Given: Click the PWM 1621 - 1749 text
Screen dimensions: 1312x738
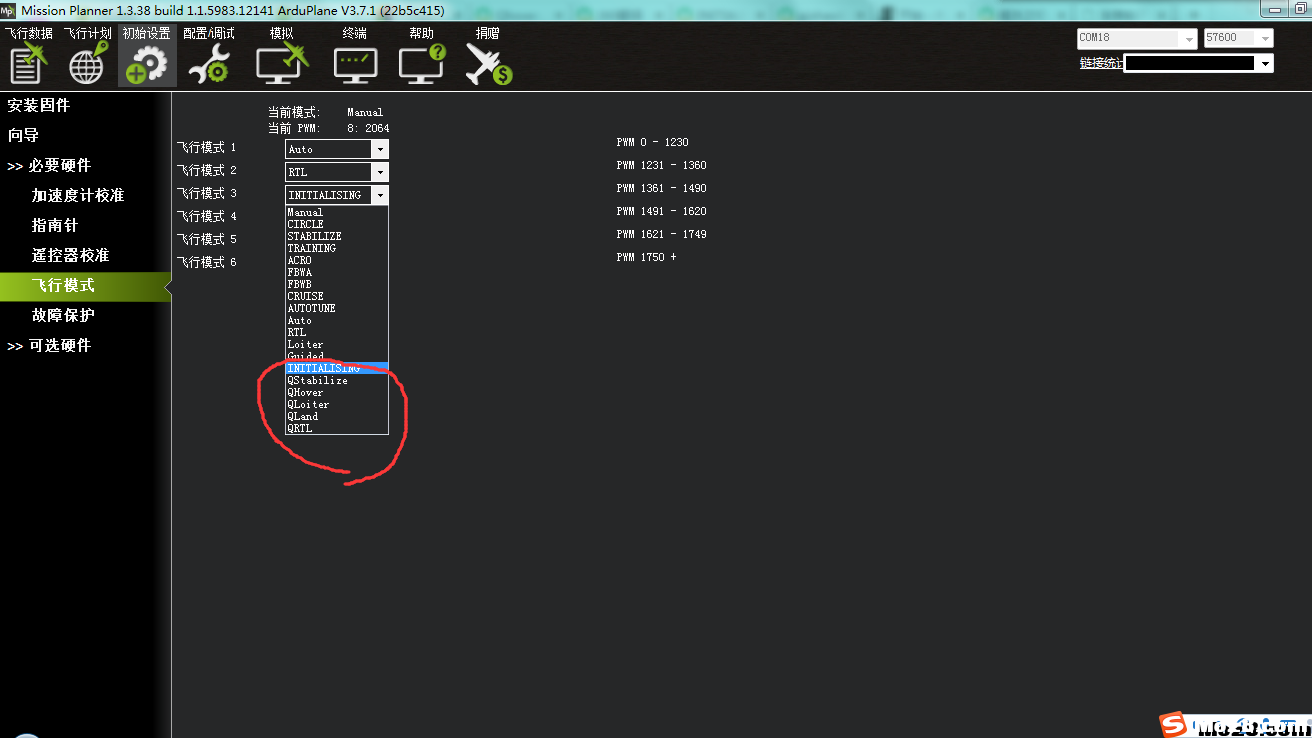Looking at the screenshot, I should click(x=661, y=234).
